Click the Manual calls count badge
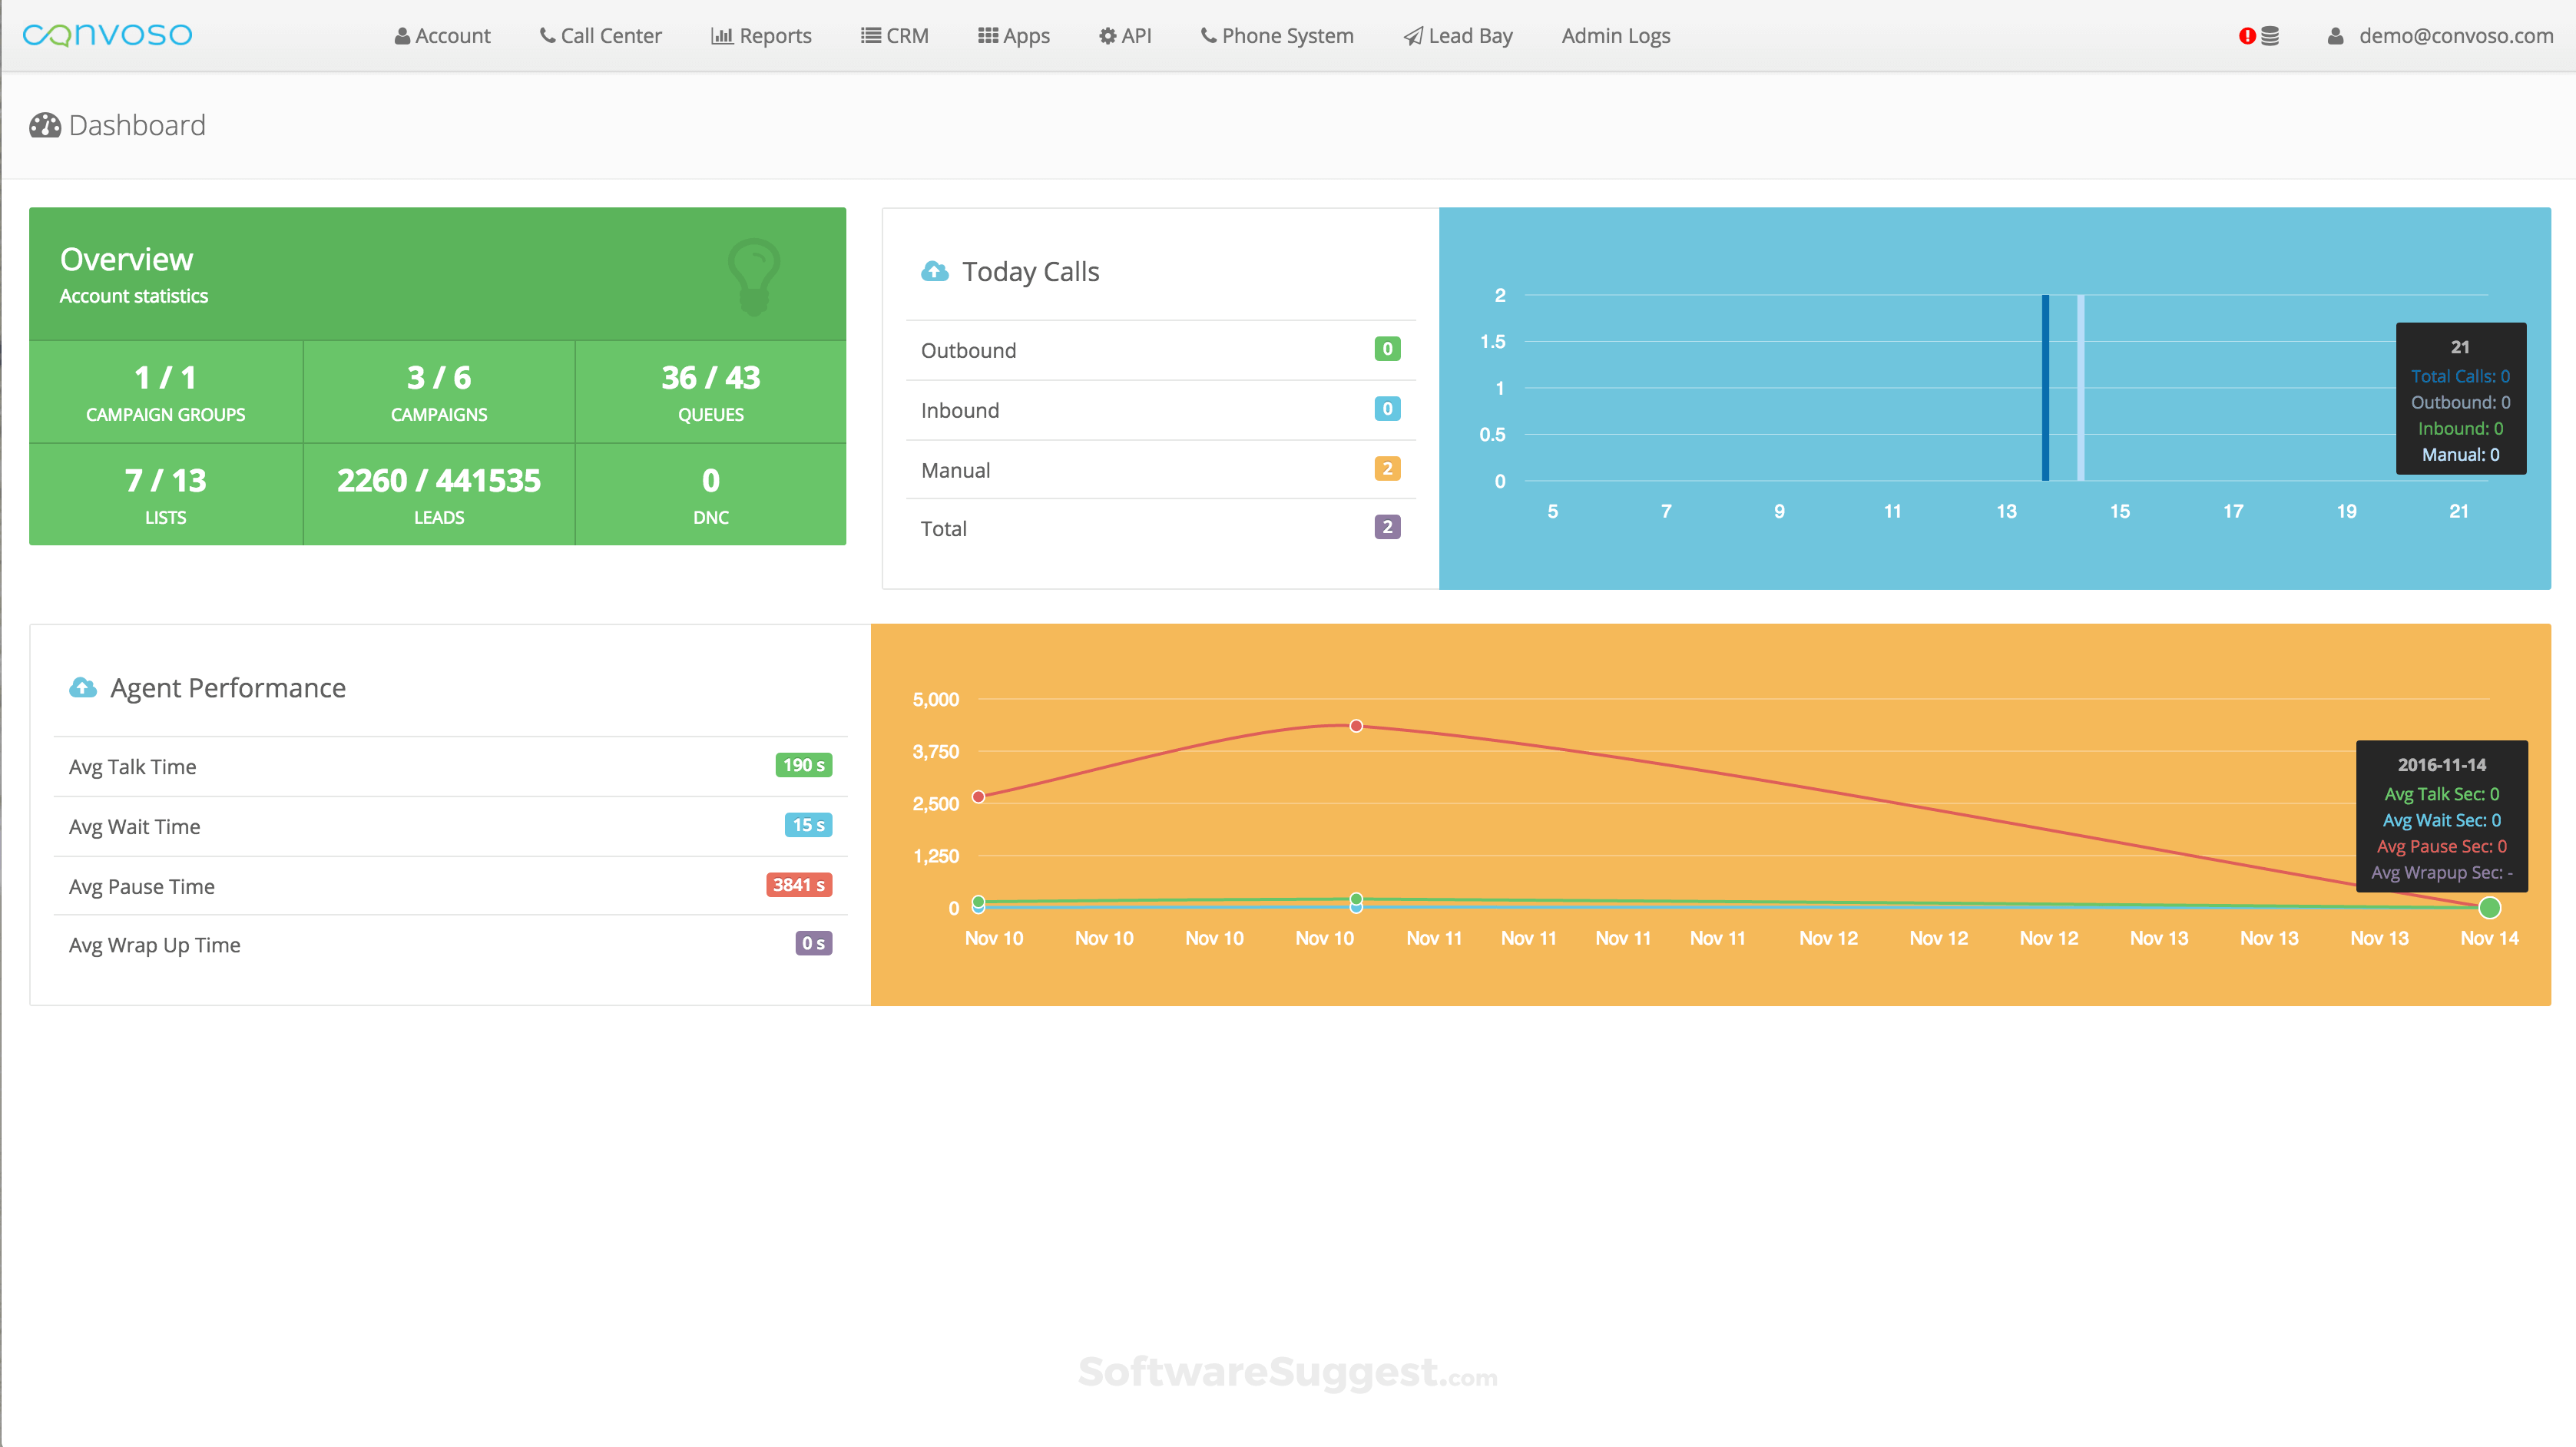The height and width of the screenshot is (1447, 2576). click(x=1386, y=468)
